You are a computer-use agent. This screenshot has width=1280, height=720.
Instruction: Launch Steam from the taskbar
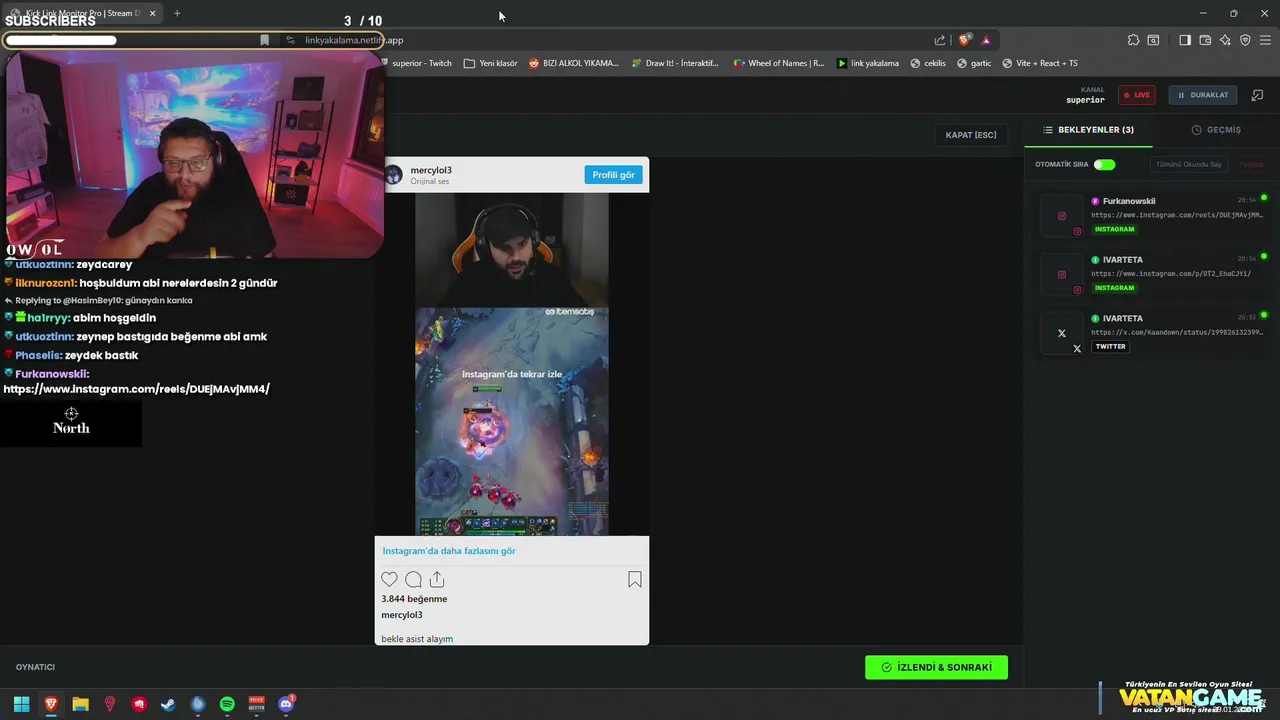[168, 704]
